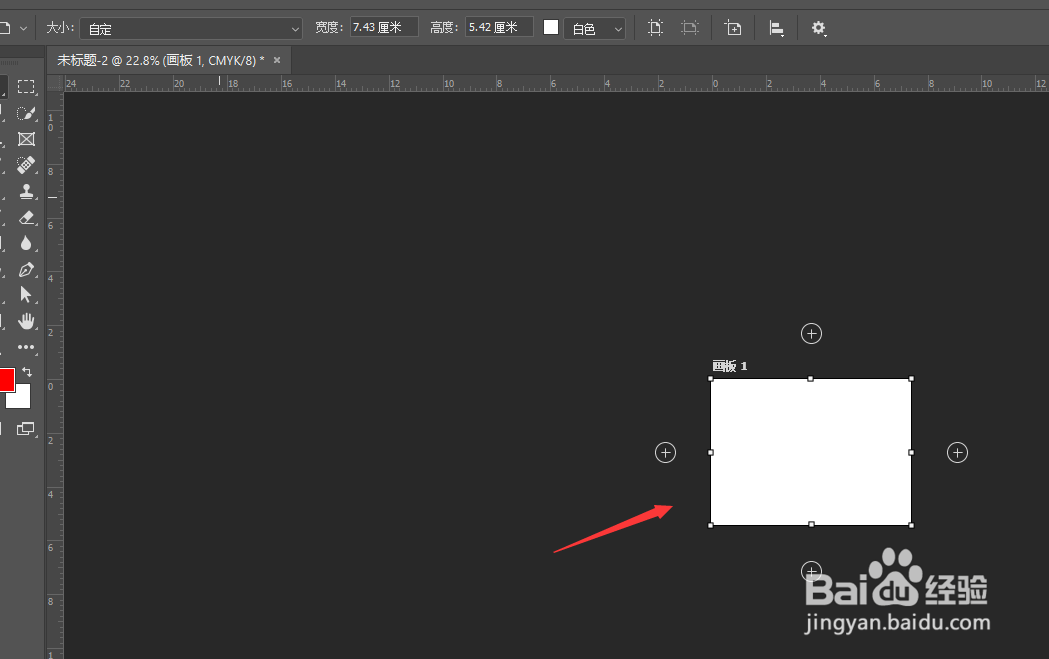1049x659 pixels.
Task: Select the Hand tool
Action: click(x=26, y=321)
